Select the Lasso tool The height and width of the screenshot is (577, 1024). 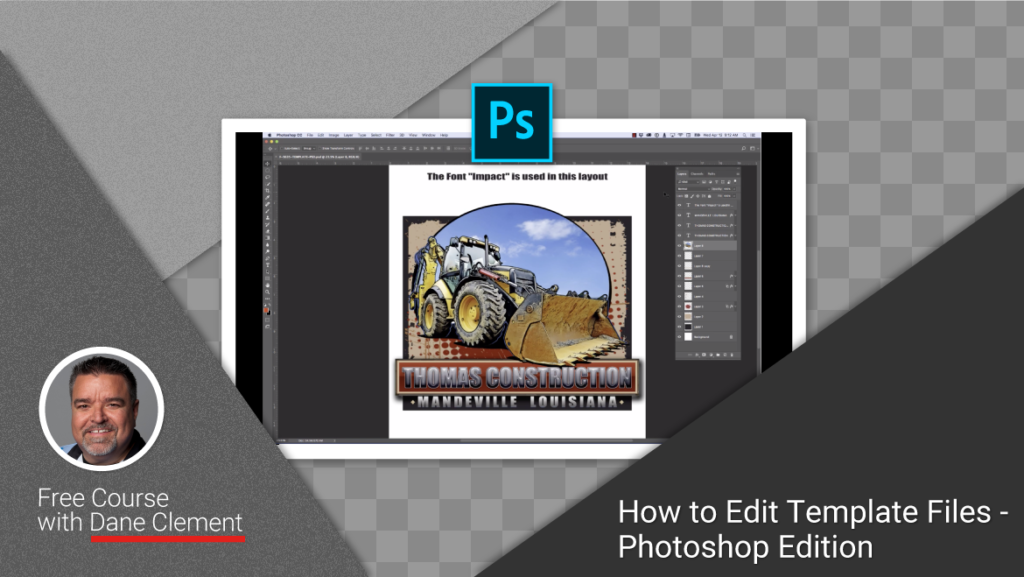268,177
